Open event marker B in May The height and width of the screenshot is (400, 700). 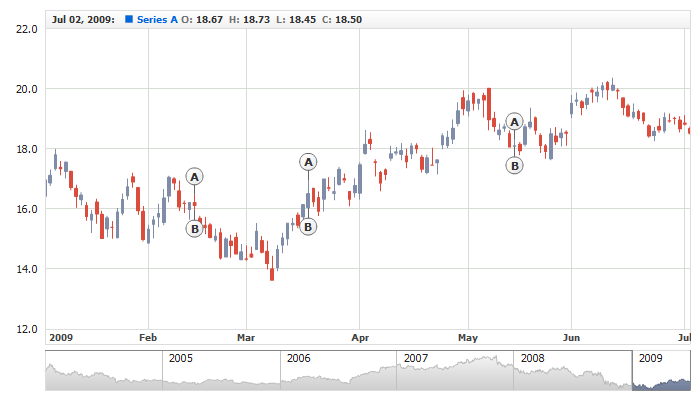(514, 166)
